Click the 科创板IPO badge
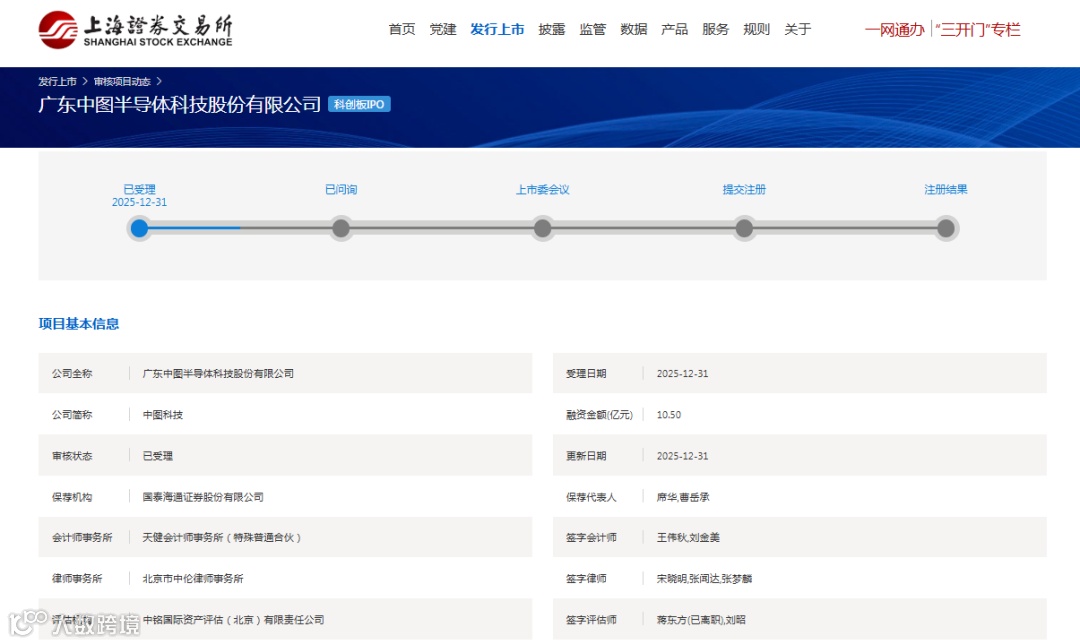Screen dimensions: 1080x644 pyautogui.click(x=359, y=104)
